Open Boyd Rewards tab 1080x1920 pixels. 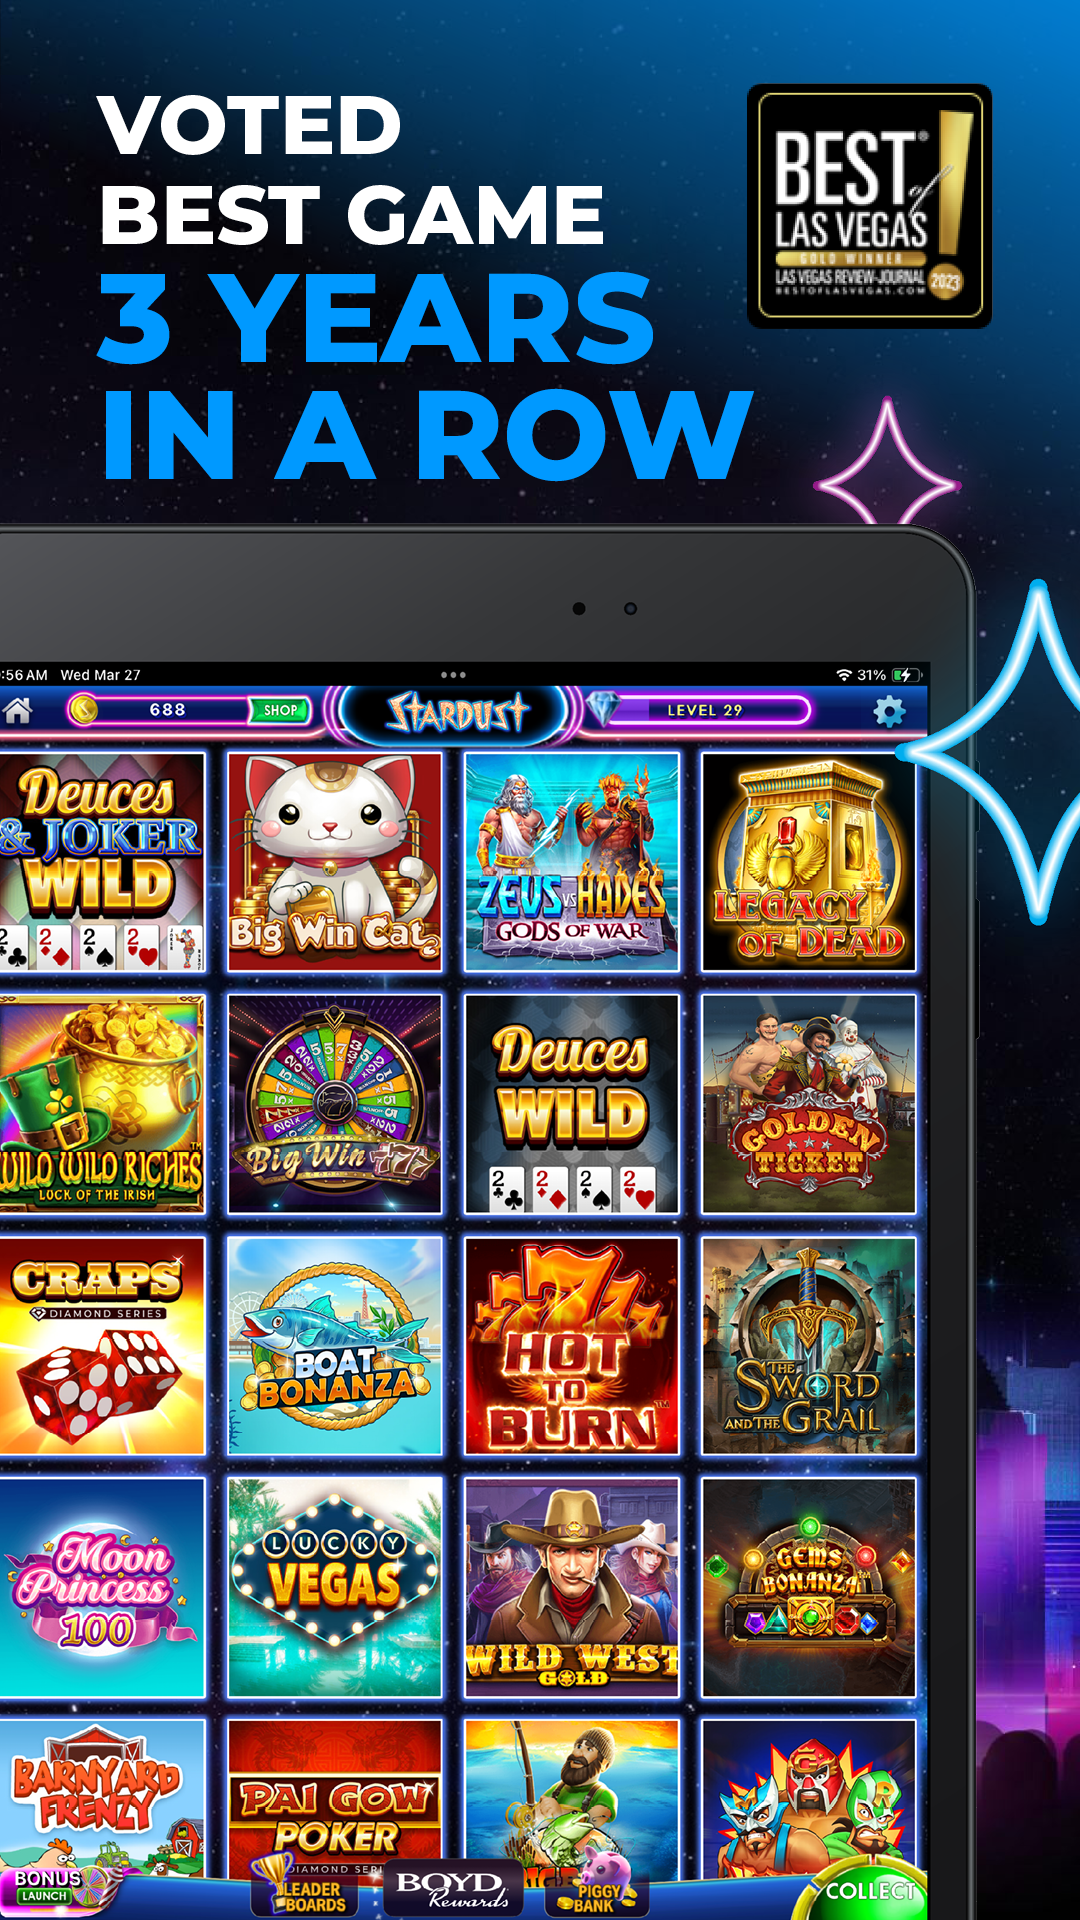pos(453,1888)
